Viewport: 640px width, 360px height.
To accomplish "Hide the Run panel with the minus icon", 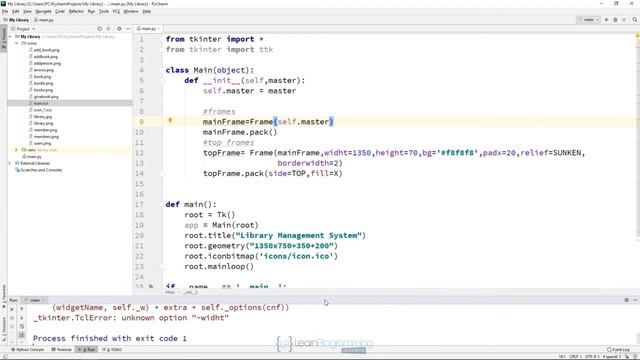I will click(635, 300).
